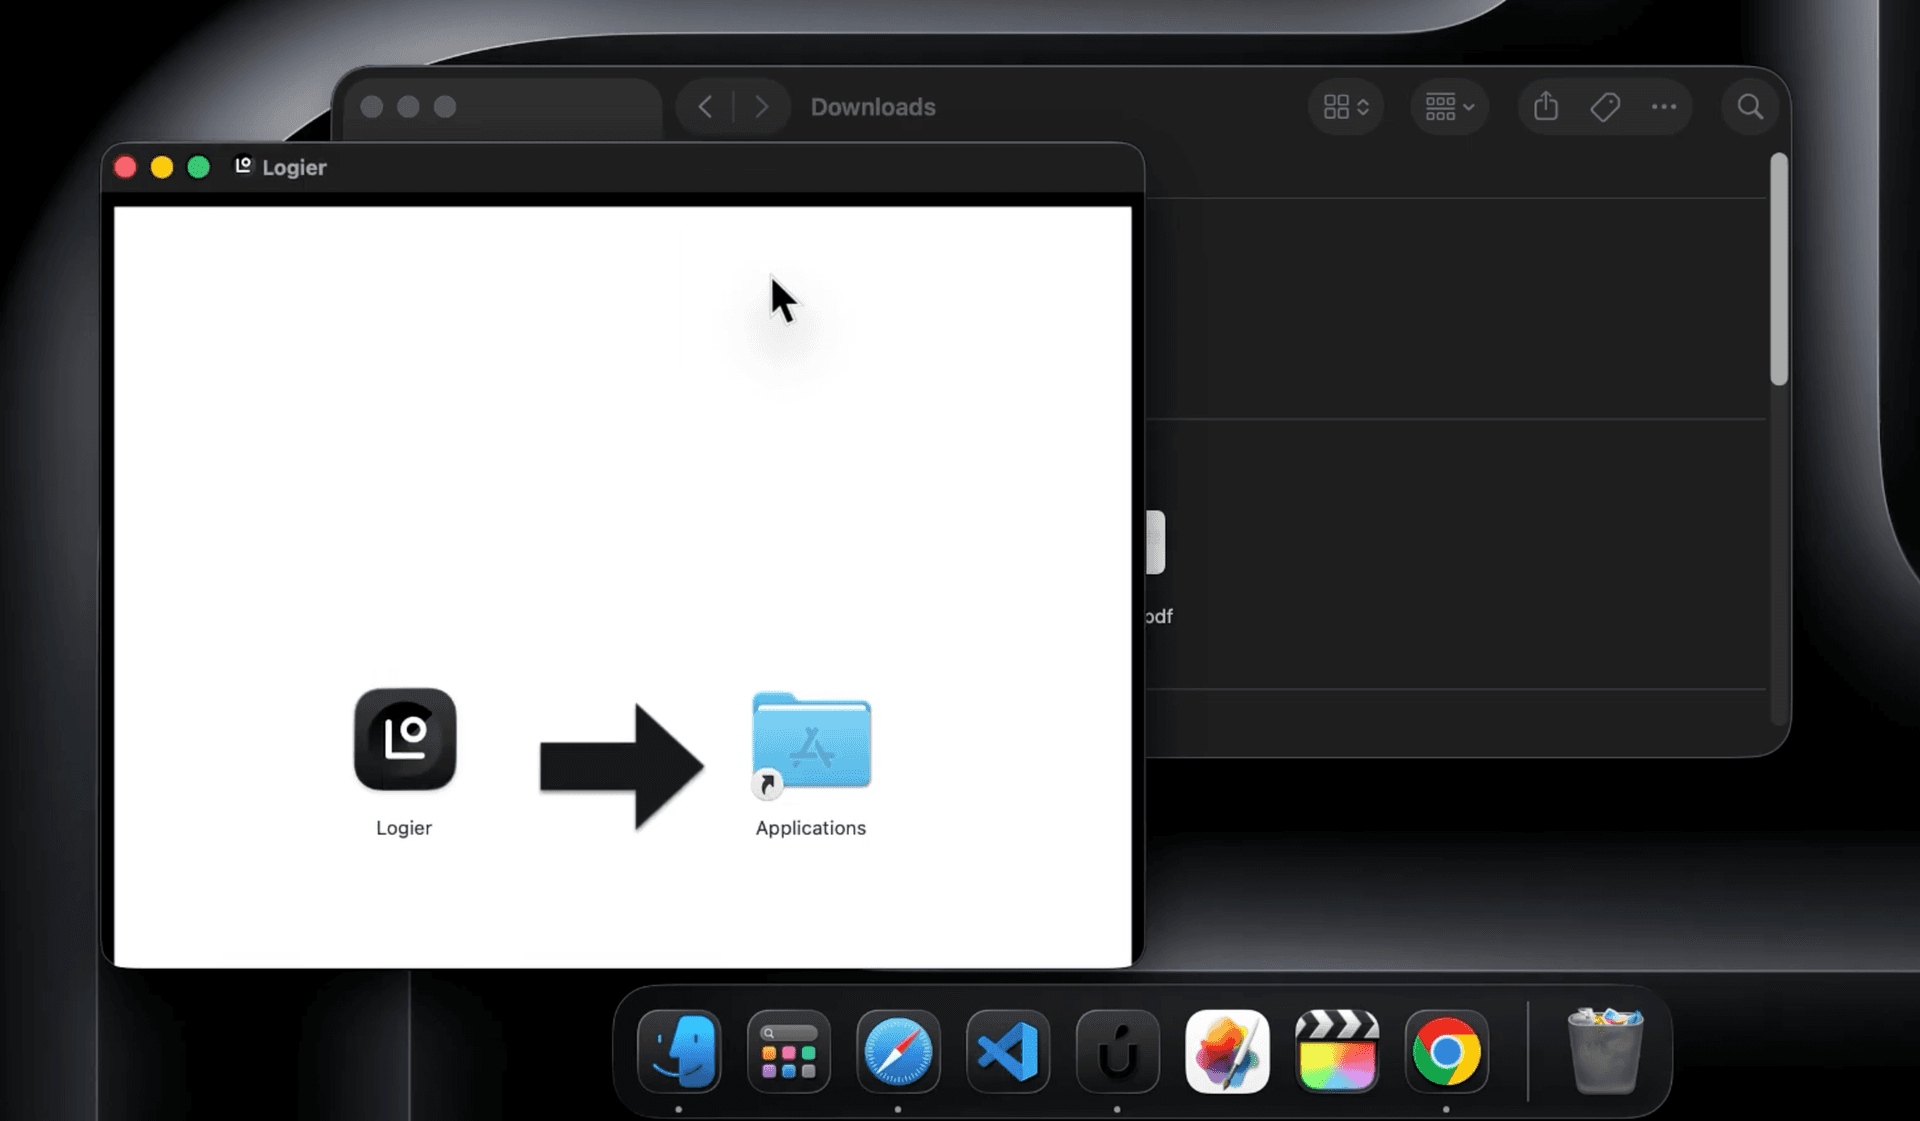This screenshot has width=1920, height=1121.
Task: Click the Applications label under the folder
Action: [x=810, y=828]
